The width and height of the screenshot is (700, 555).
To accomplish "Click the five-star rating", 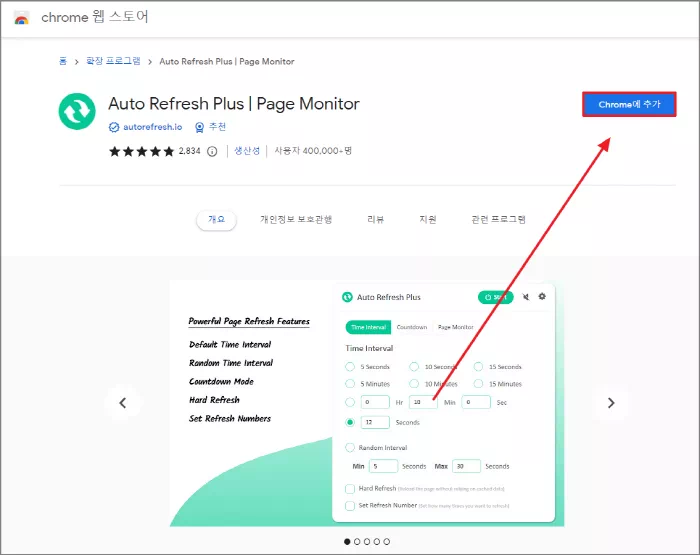I will click(142, 151).
